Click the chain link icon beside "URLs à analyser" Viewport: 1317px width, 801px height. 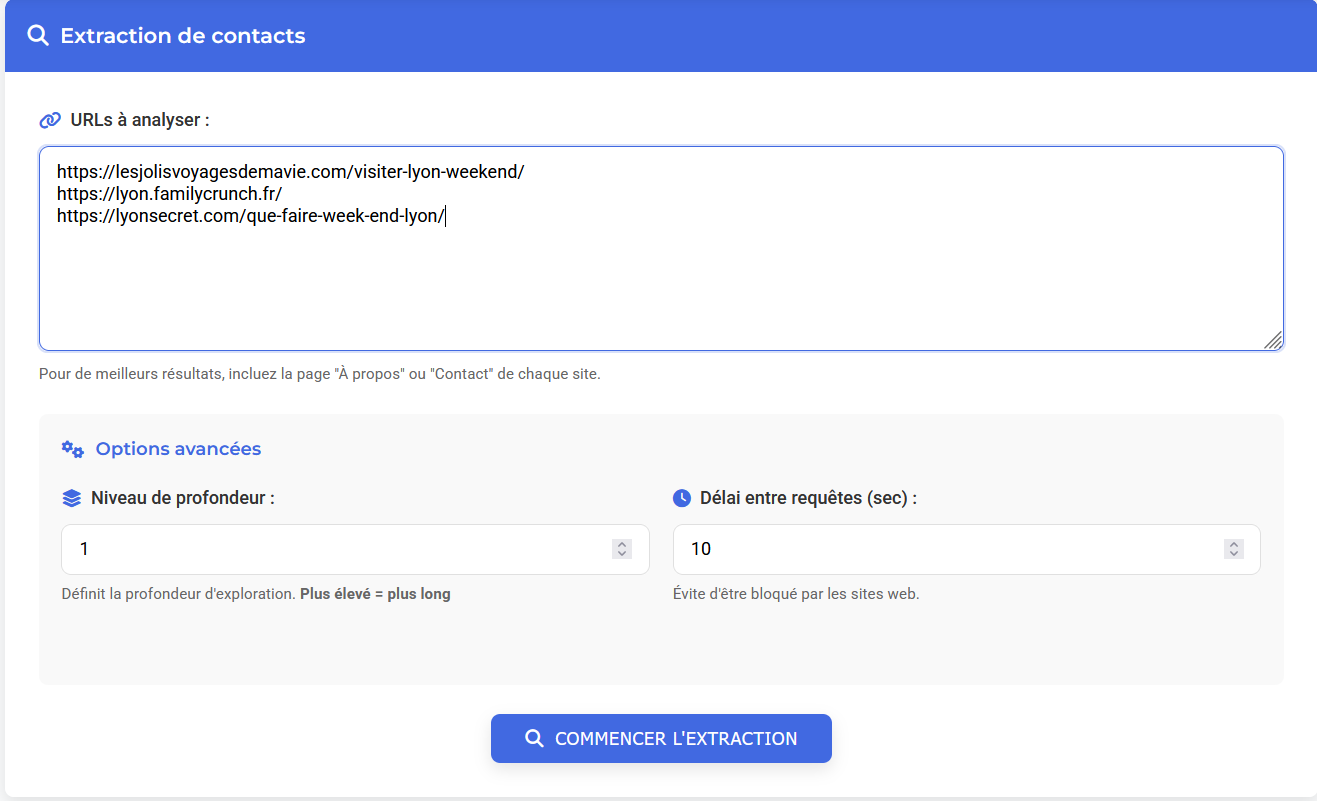[x=48, y=119]
